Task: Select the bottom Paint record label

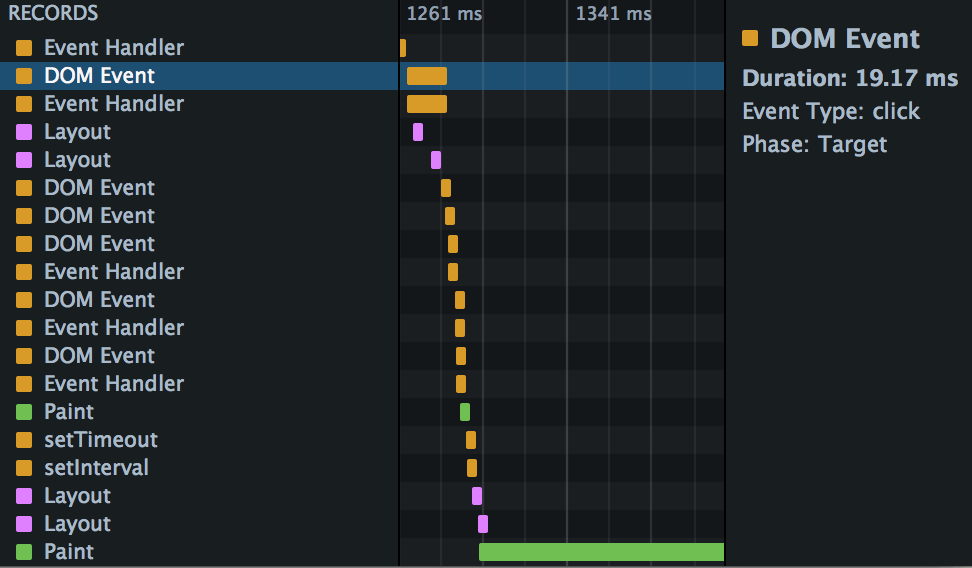Action: [69, 552]
